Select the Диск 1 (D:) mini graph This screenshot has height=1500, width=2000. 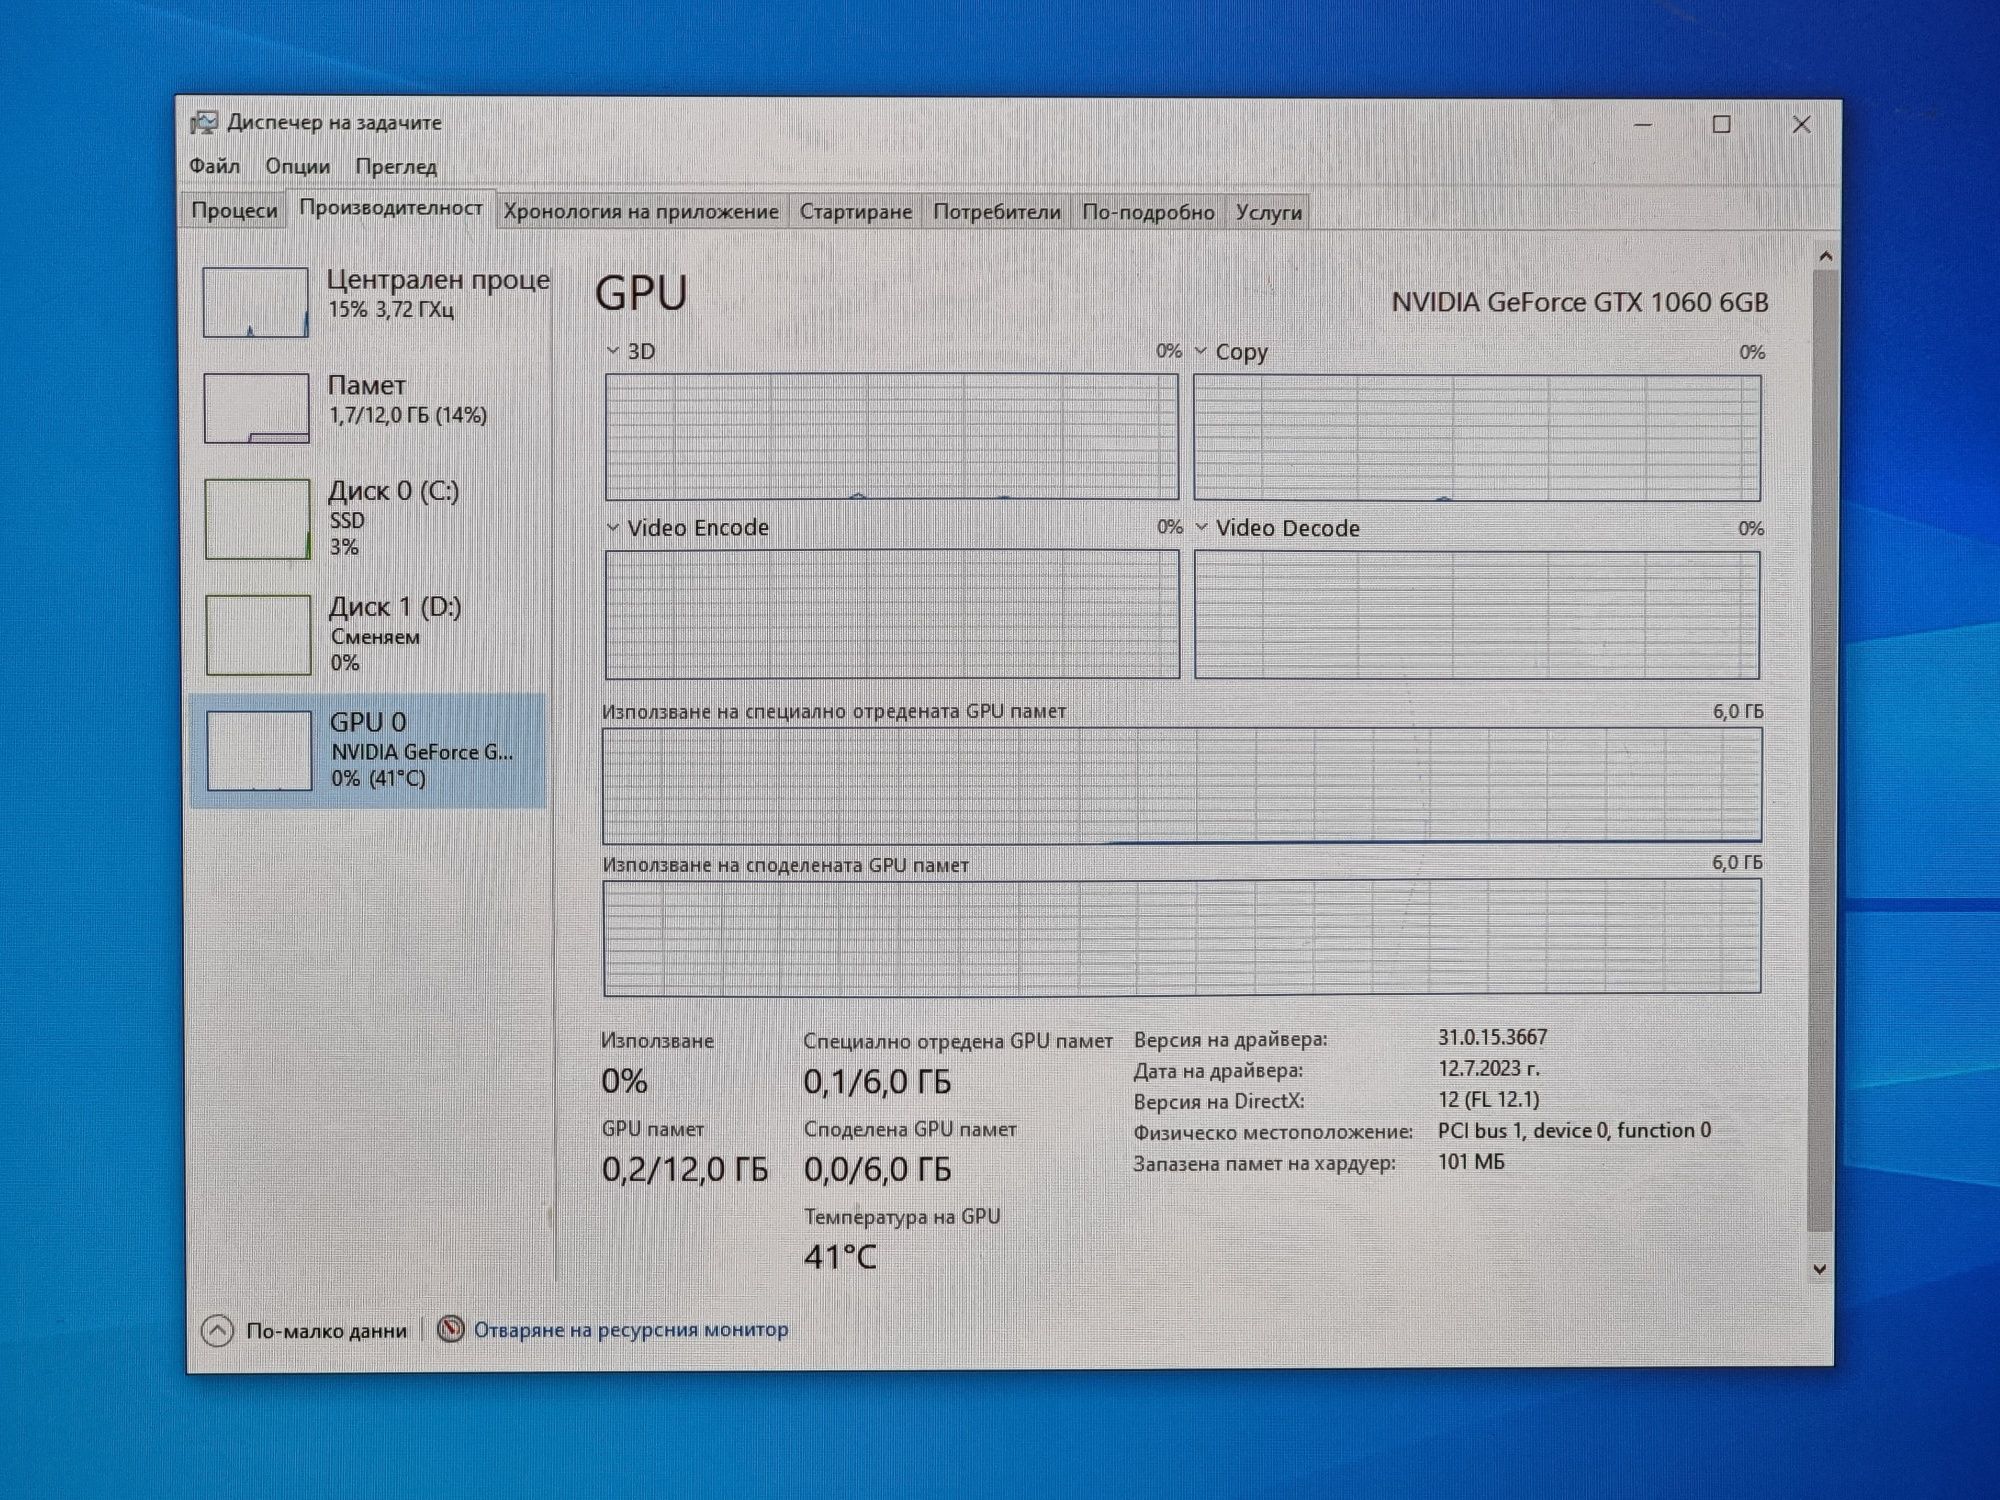click(x=259, y=635)
